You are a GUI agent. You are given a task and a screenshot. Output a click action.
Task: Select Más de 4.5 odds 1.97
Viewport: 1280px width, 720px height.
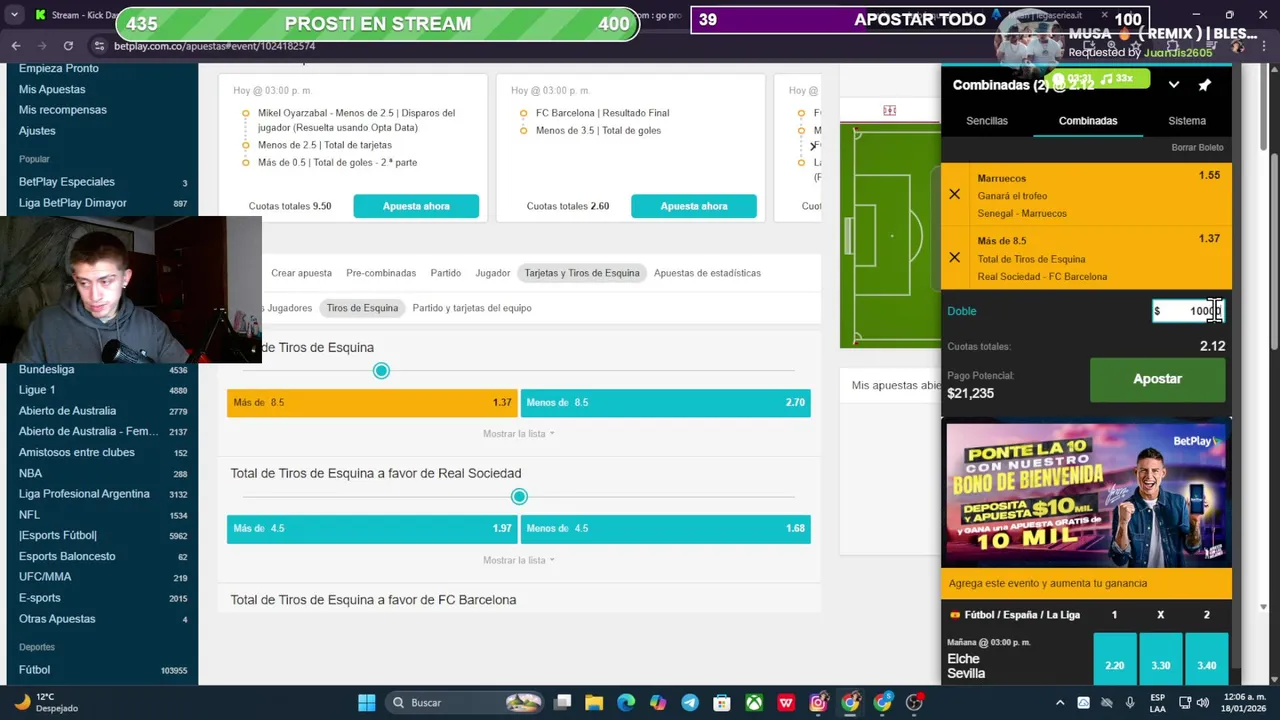click(x=372, y=528)
